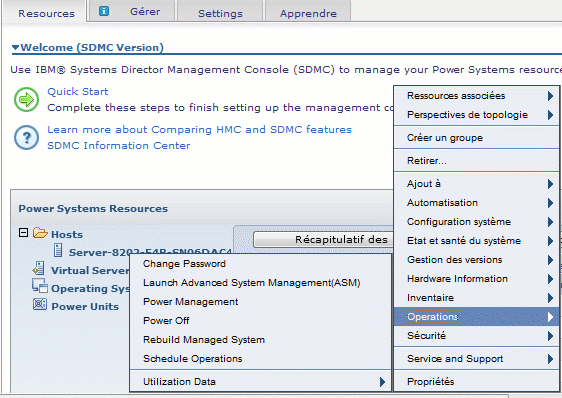Open the Settings tab

(x=220, y=13)
